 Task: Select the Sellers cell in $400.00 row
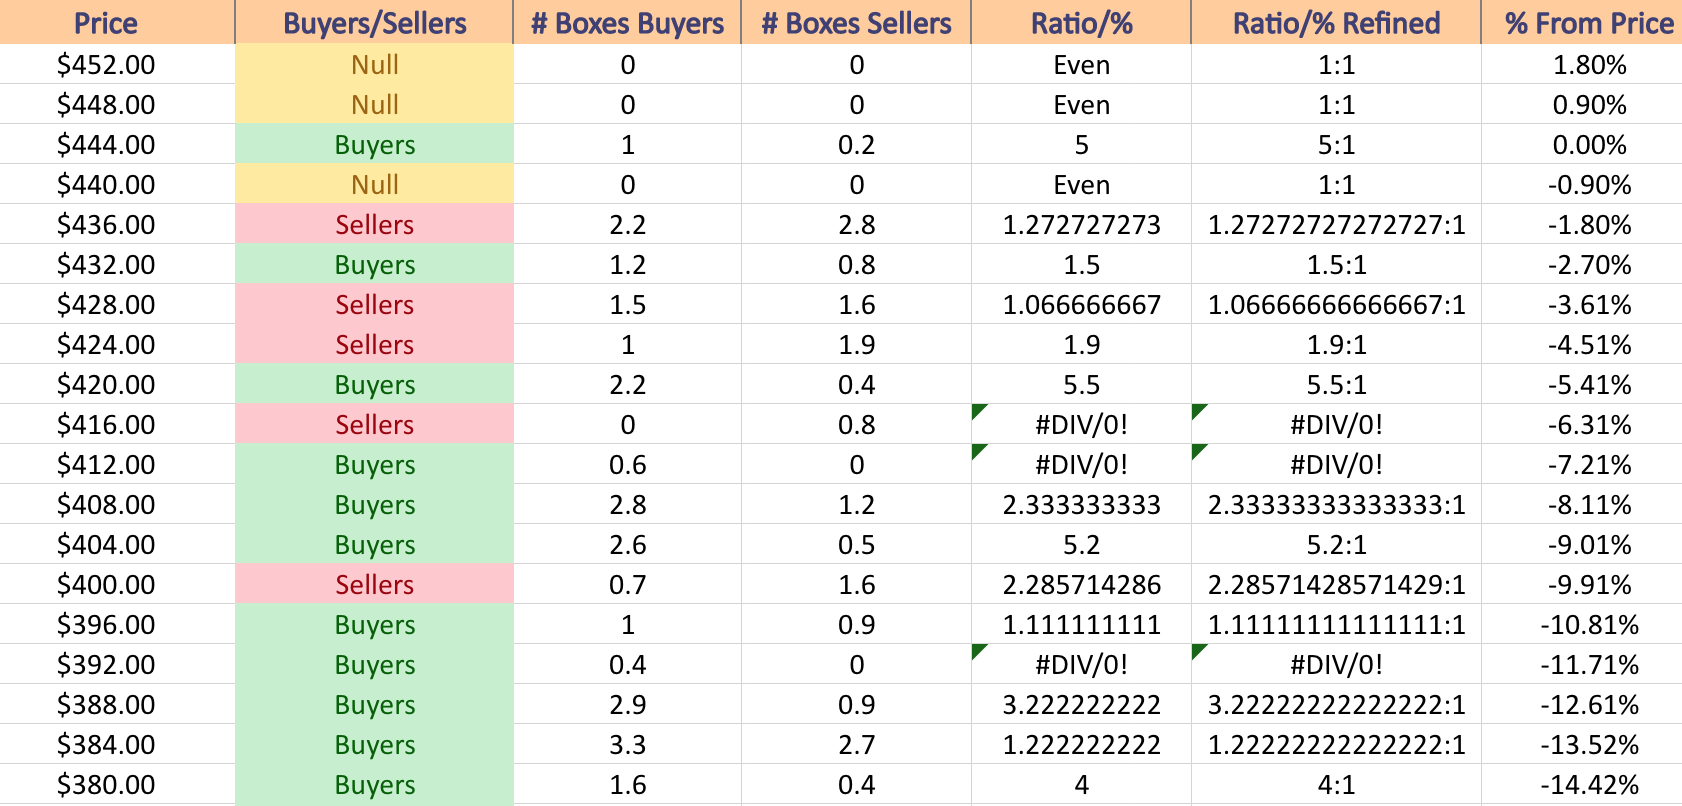(x=374, y=585)
